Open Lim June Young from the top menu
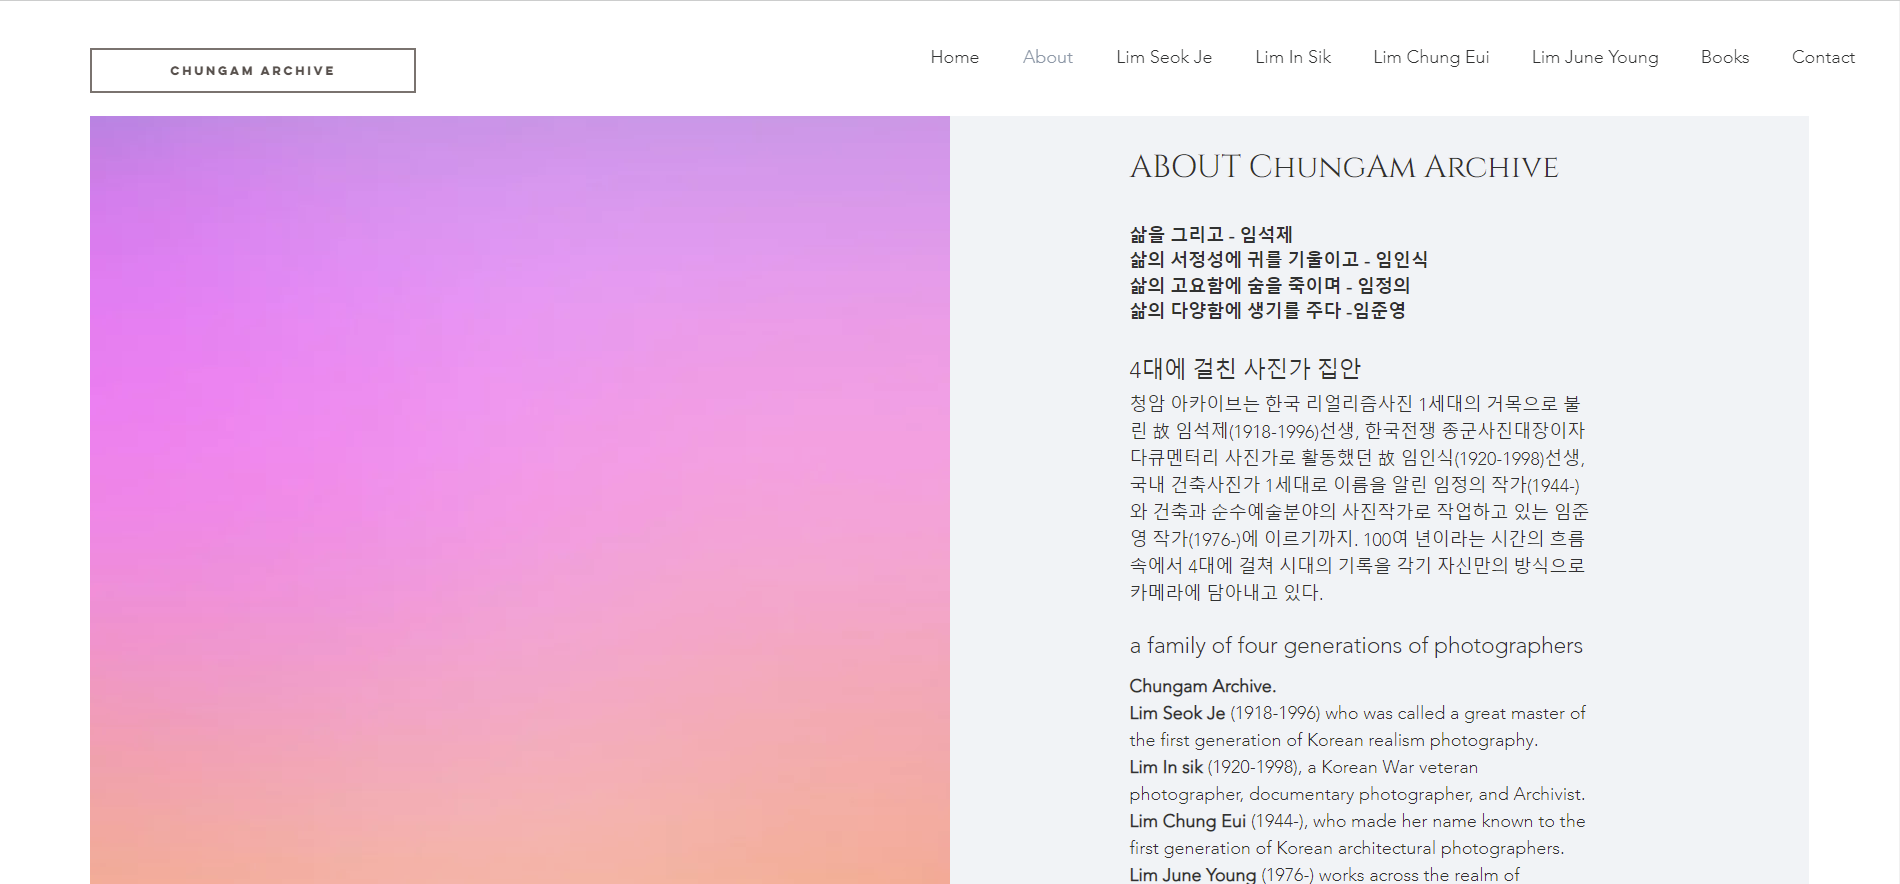Image resolution: width=1900 pixels, height=884 pixels. (x=1594, y=57)
